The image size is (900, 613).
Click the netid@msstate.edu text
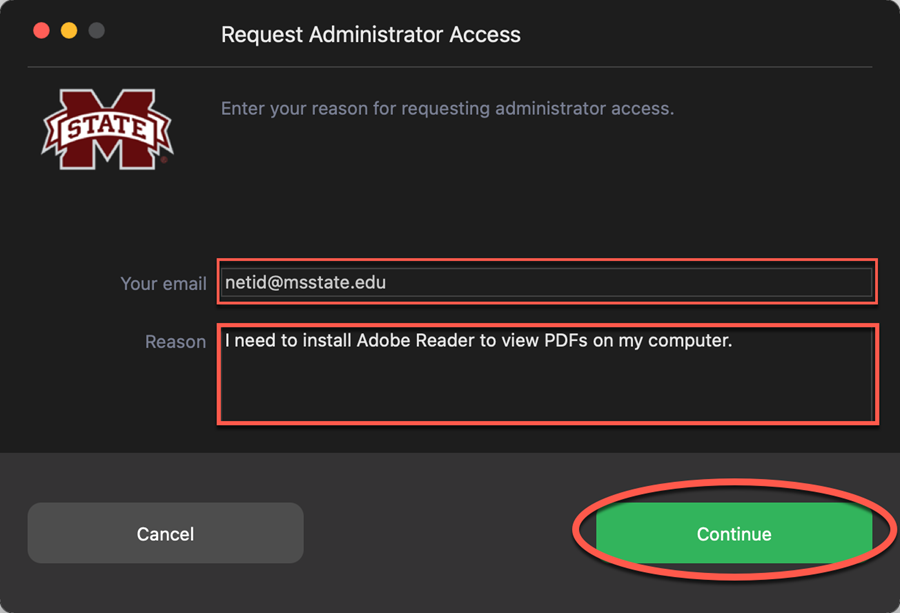click(x=305, y=282)
